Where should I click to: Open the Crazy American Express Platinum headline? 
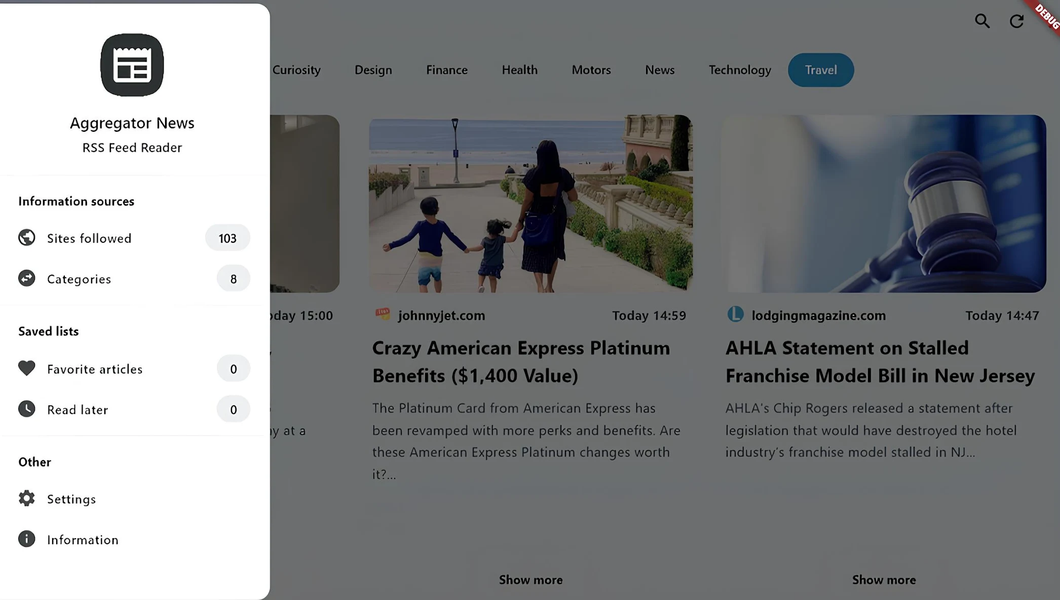point(521,361)
